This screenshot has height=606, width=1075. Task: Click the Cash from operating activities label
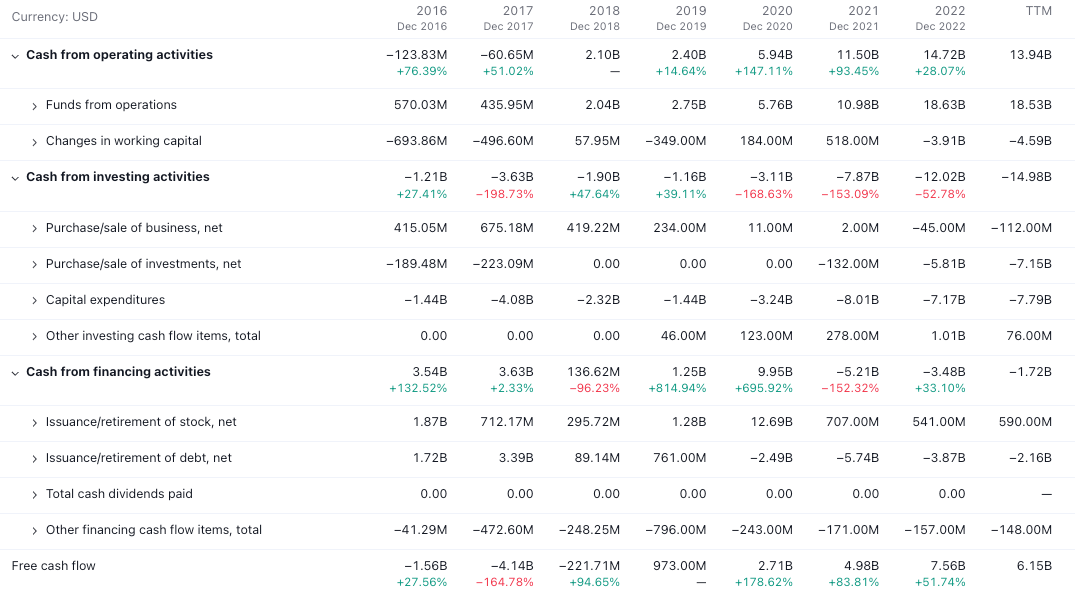point(120,55)
